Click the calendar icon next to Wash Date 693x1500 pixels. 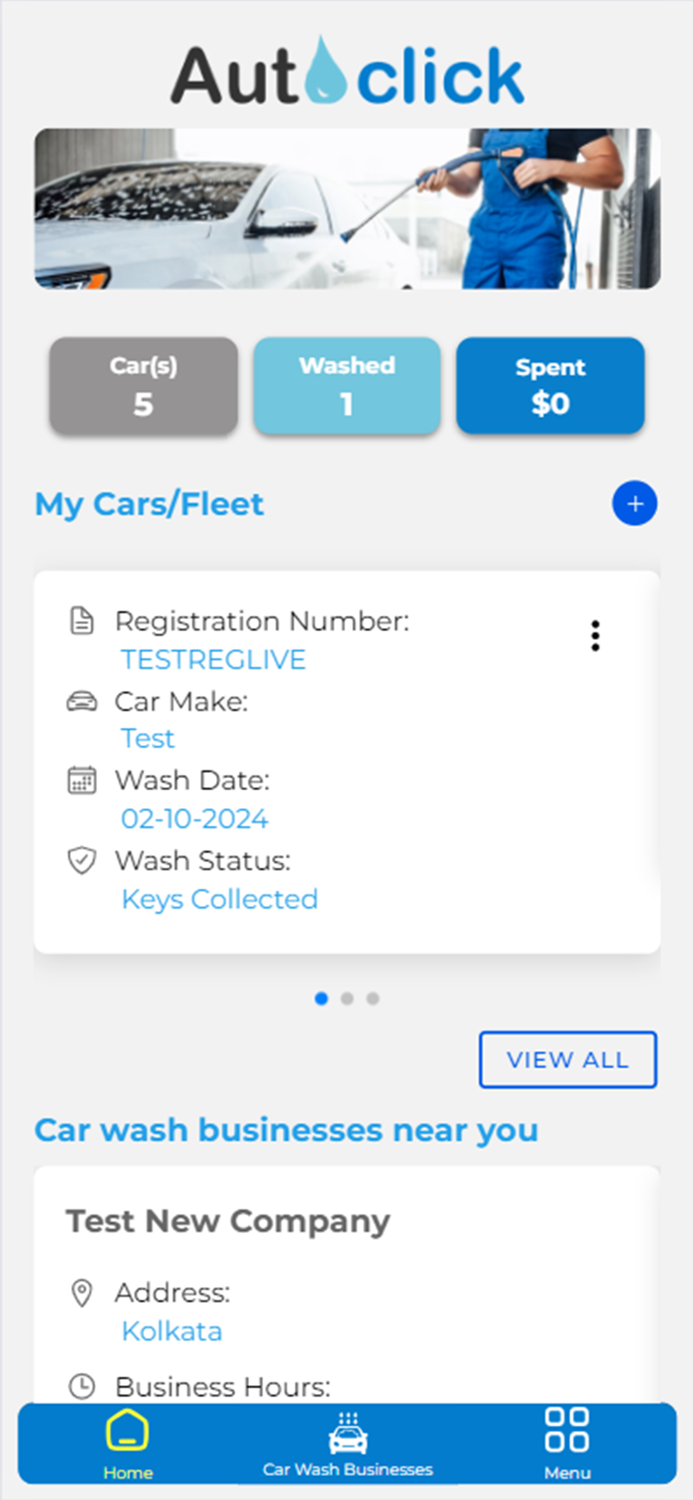tap(81, 780)
